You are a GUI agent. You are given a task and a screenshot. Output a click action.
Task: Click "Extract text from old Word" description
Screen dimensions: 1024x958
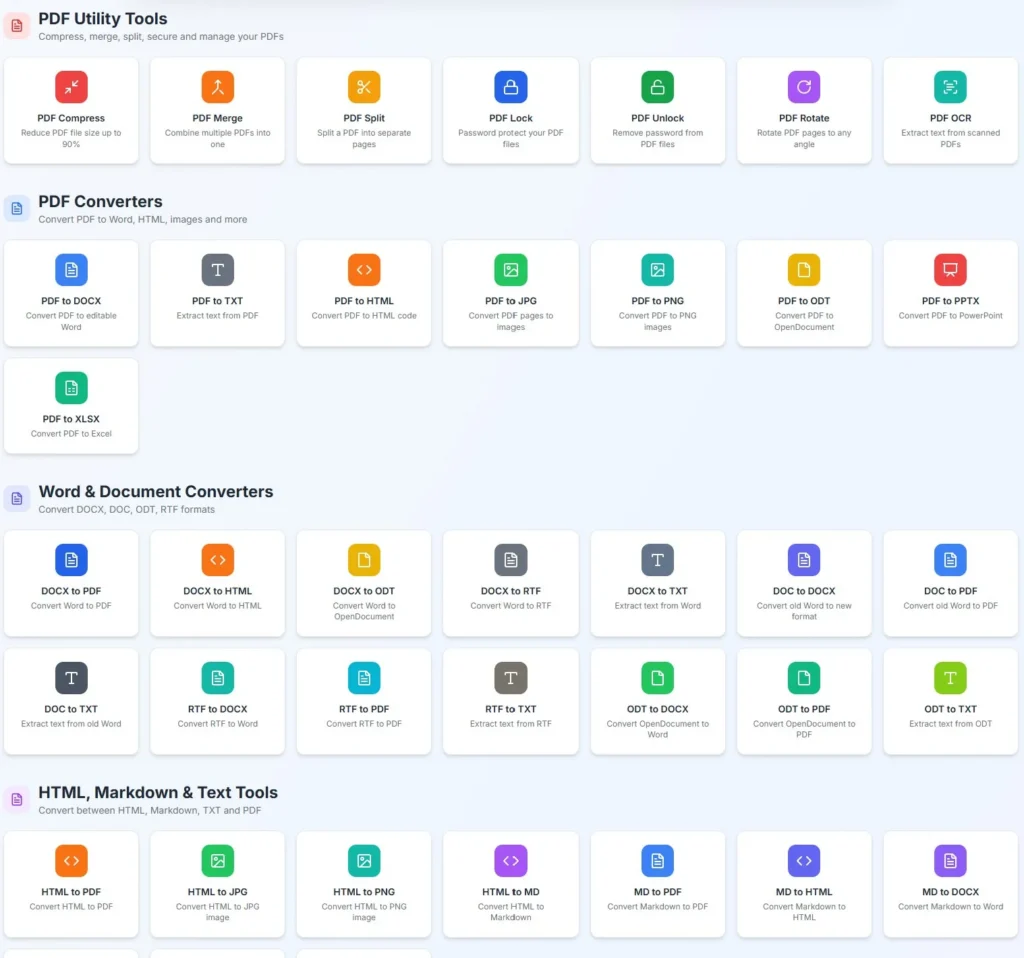pyautogui.click(x=71, y=724)
